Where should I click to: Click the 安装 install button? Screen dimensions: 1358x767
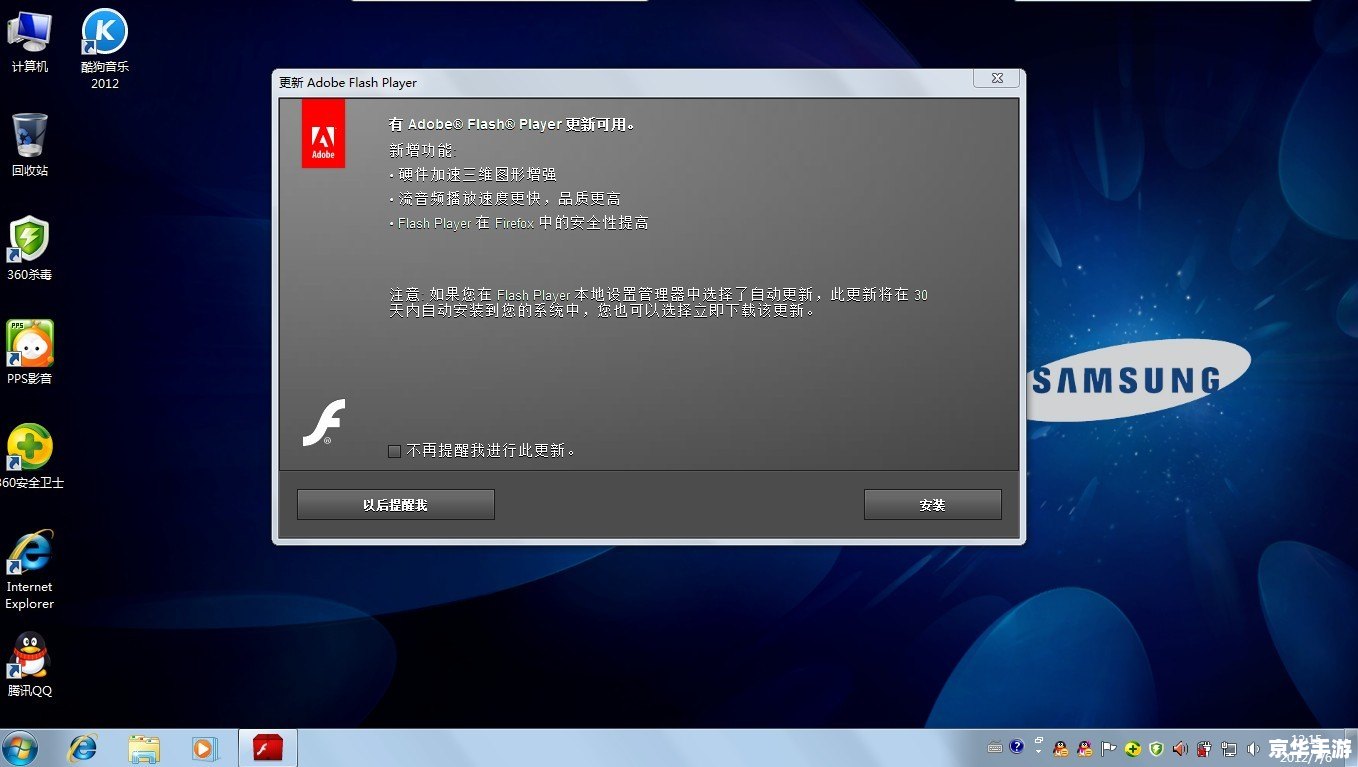click(932, 505)
